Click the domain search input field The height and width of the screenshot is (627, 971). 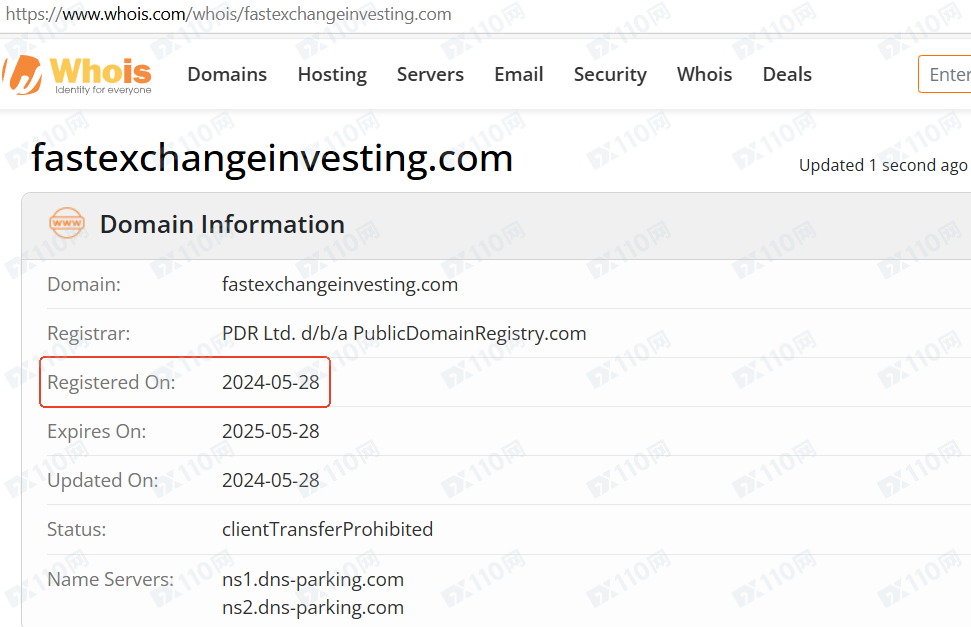click(948, 74)
